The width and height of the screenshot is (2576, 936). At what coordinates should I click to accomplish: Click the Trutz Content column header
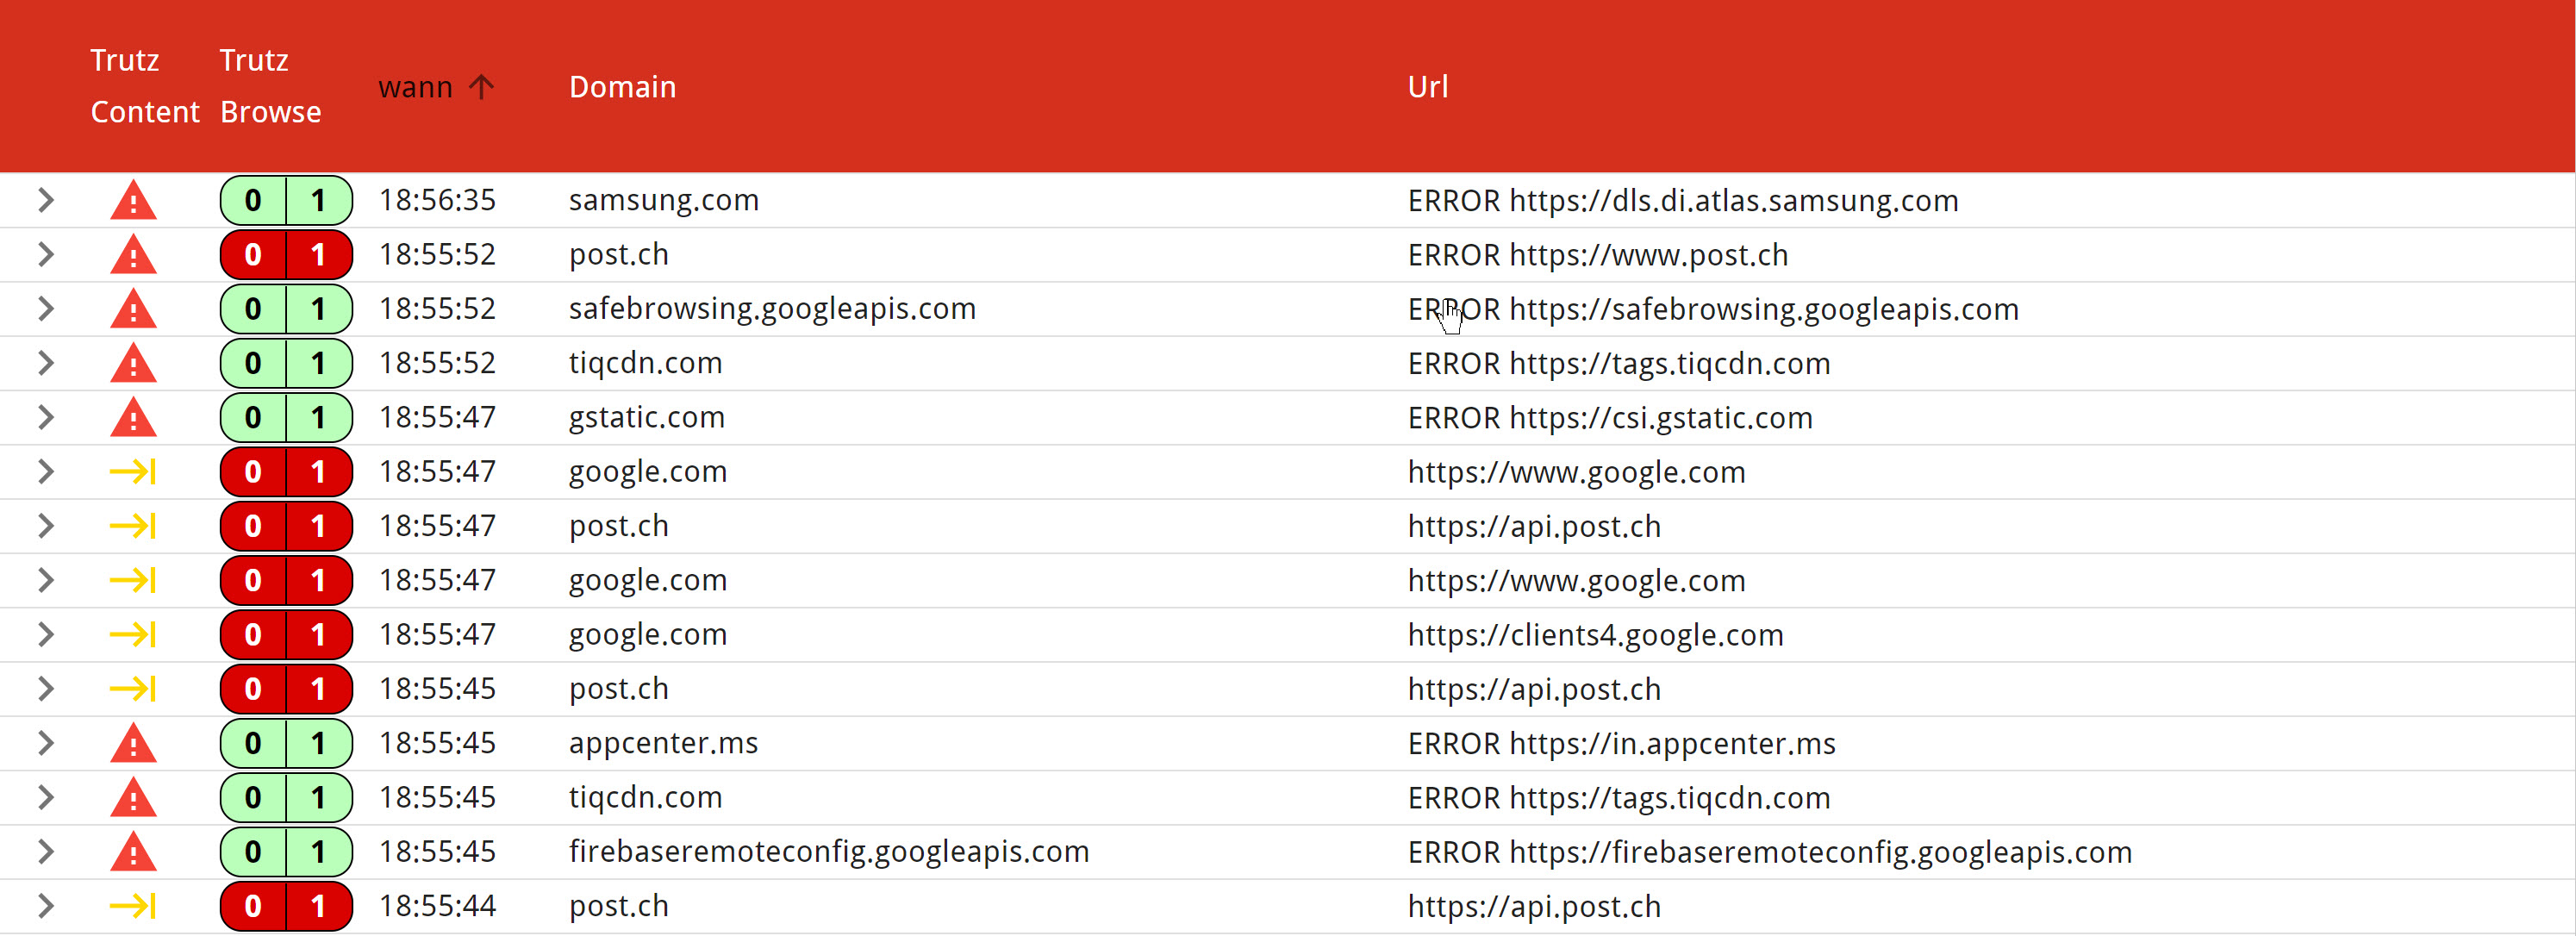click(x=144, y=87)
